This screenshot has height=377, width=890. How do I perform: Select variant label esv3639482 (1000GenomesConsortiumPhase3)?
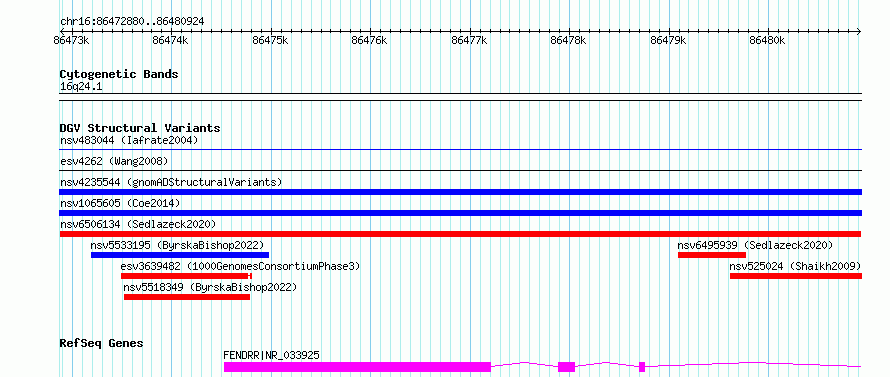point(240,266)
